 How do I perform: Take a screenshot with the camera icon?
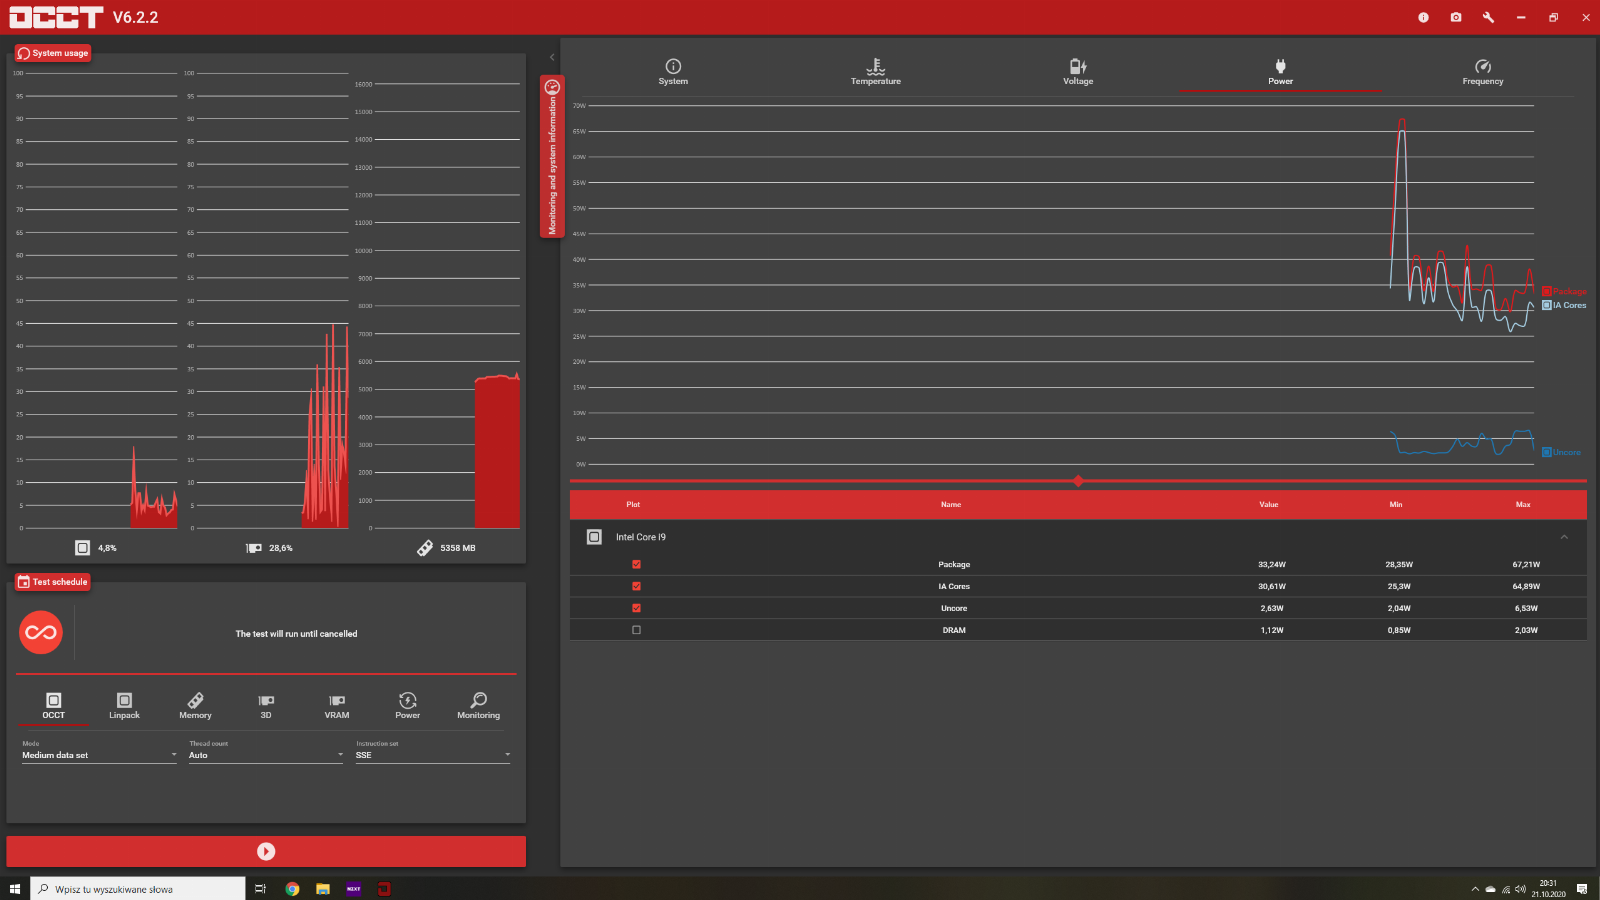(1456, 17)
